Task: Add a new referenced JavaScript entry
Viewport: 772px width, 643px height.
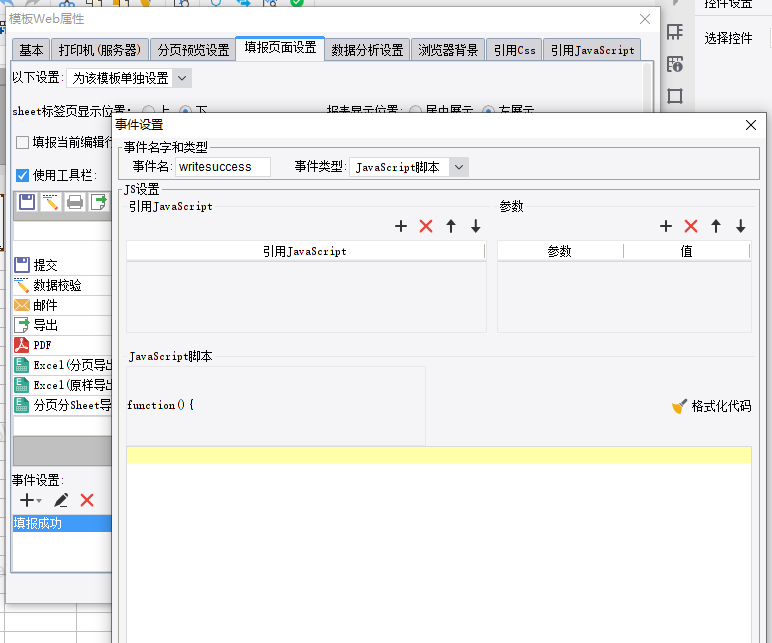Action: point(401,226)
